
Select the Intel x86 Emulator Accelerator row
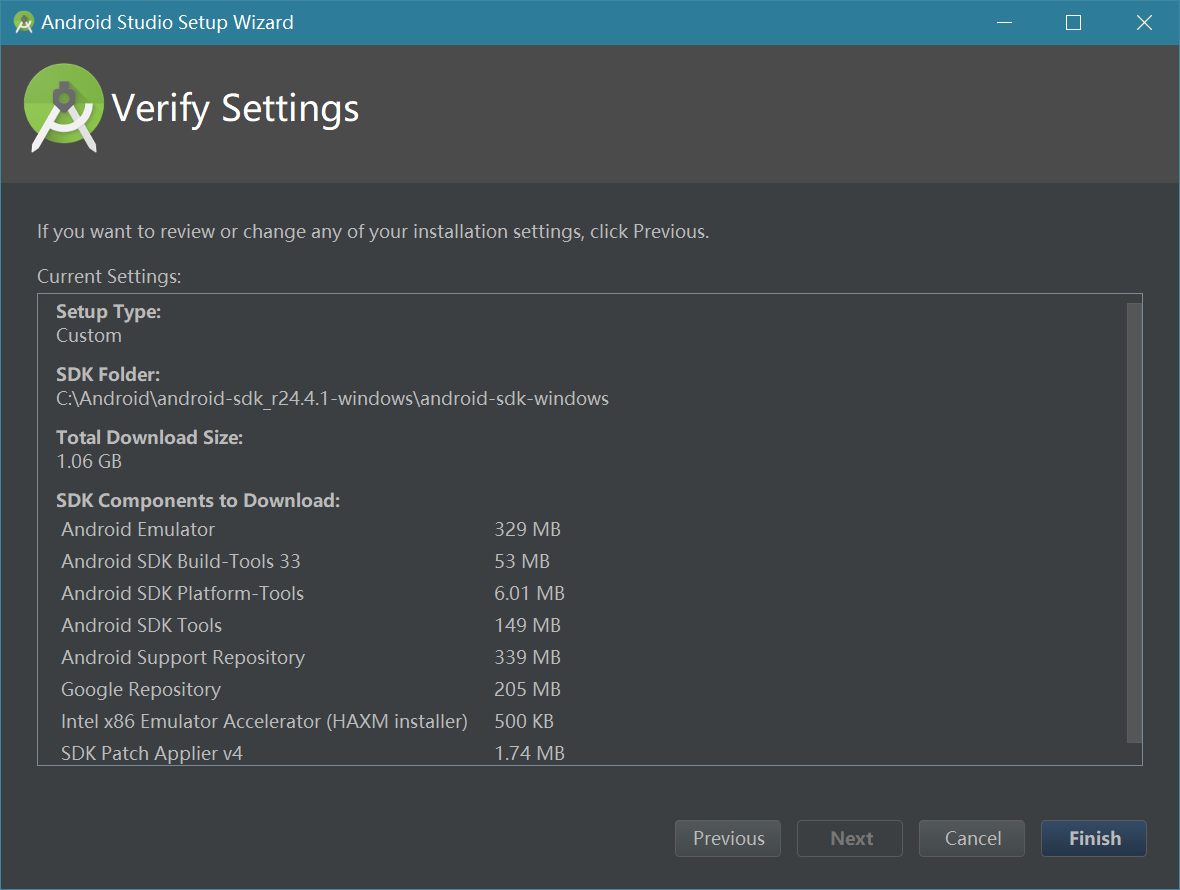(264, 721)
